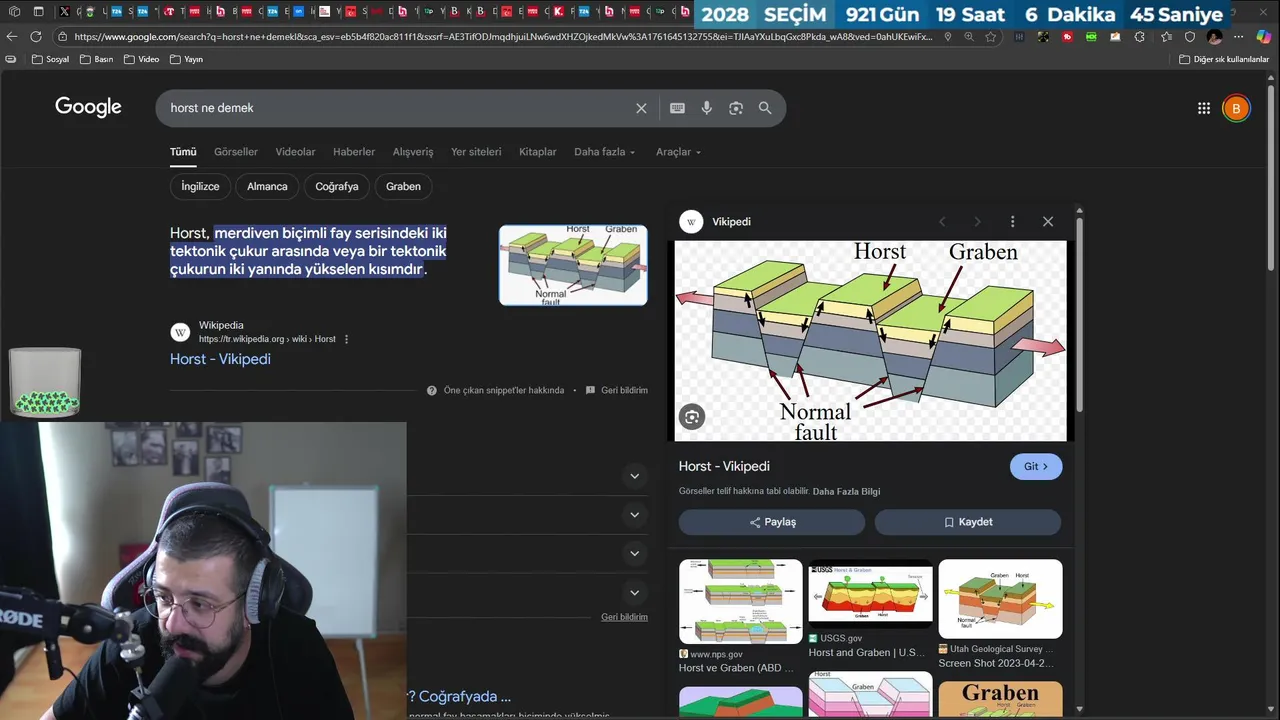Open the Google apps grid

(x=1204, y=108)
